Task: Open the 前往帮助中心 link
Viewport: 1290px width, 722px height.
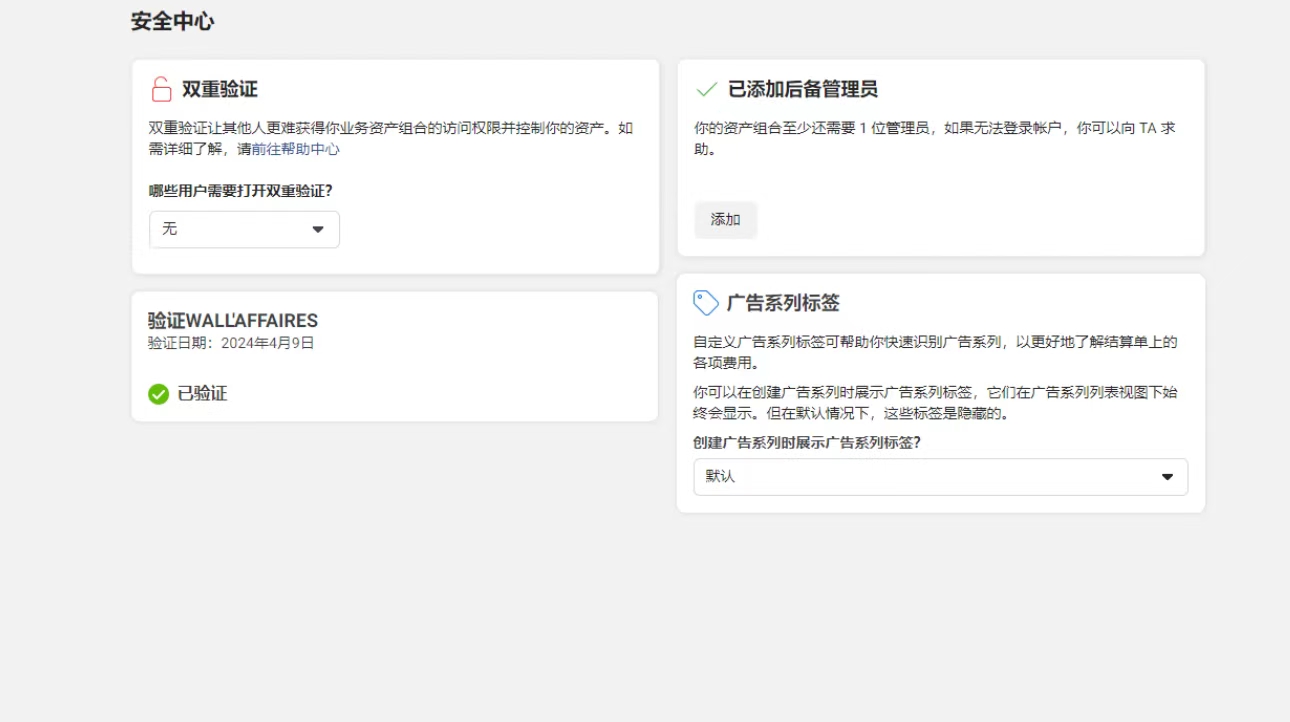Action: [x=296, y=149]
